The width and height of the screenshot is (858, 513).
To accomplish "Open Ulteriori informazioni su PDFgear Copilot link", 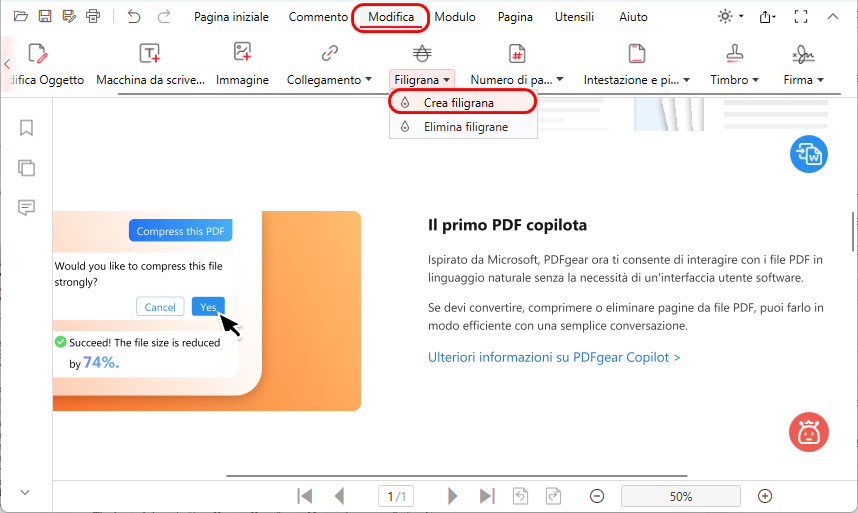I will pos(554,357).
